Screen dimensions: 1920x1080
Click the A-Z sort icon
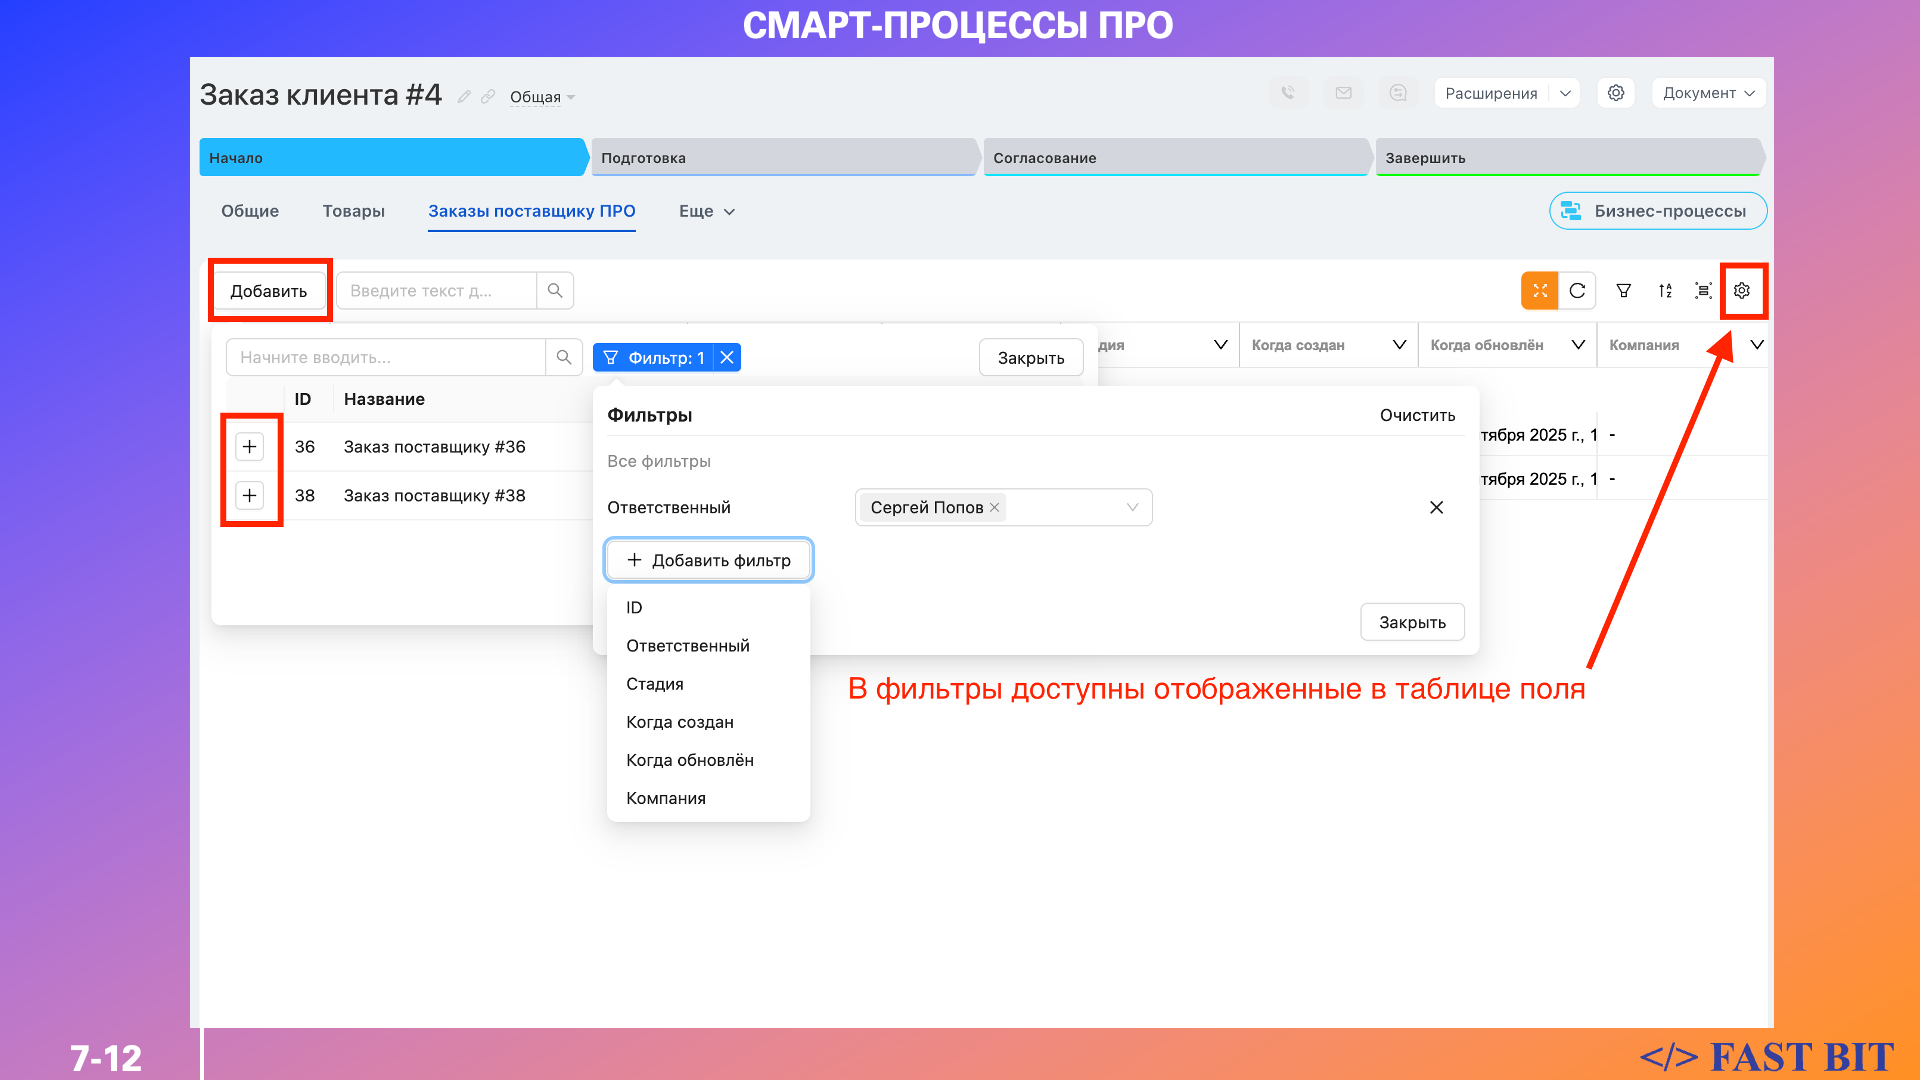1665,291
